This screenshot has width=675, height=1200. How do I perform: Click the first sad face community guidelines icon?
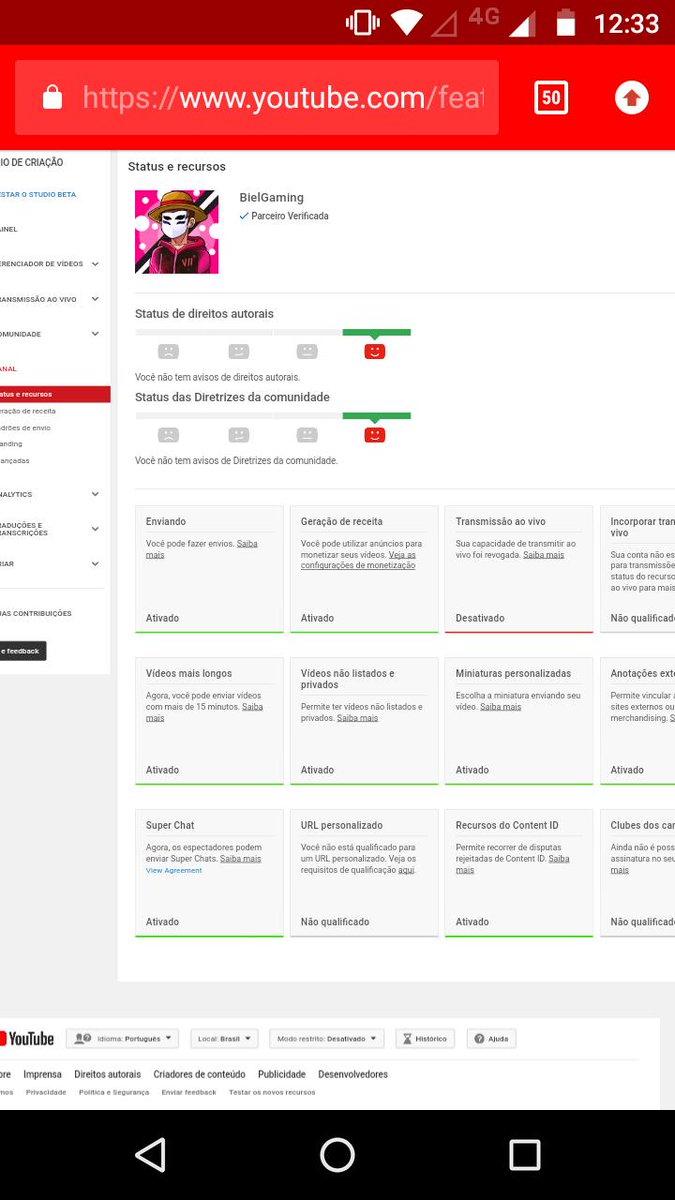(x=168, y=435)
